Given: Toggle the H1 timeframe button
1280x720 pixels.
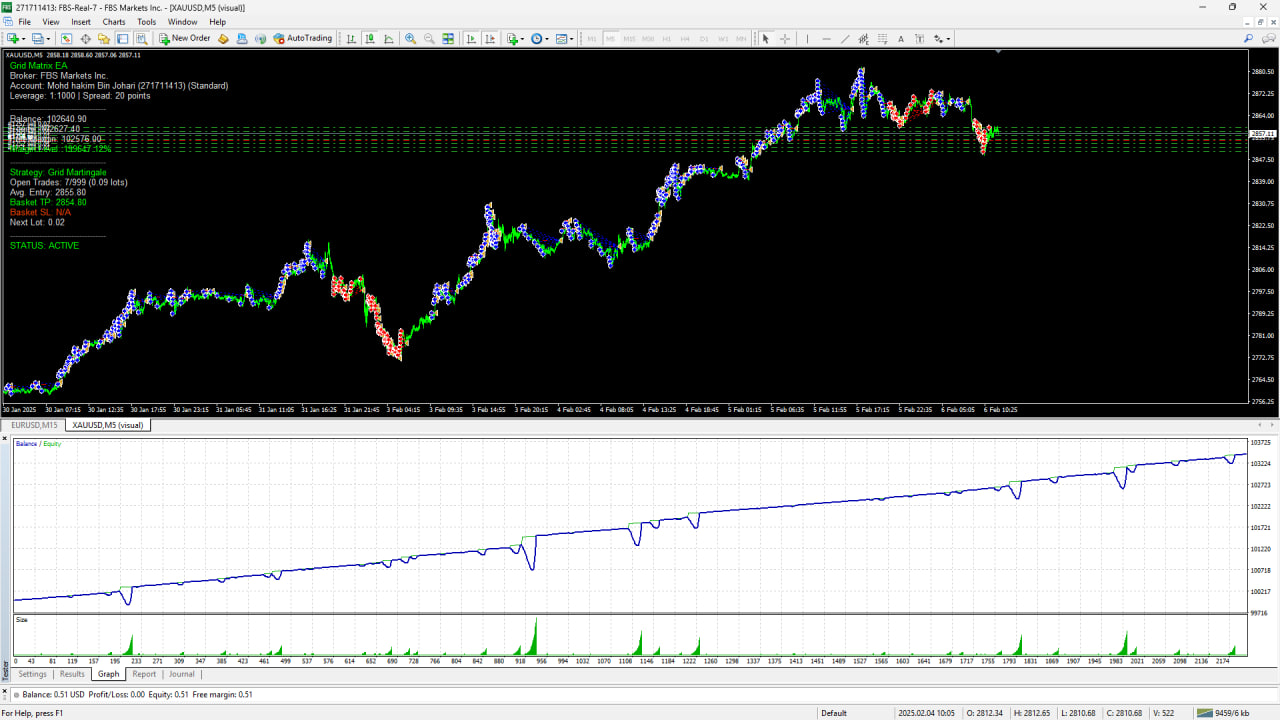Looking at the screenshot, I should pyautogui.click(x=667, y=39).
